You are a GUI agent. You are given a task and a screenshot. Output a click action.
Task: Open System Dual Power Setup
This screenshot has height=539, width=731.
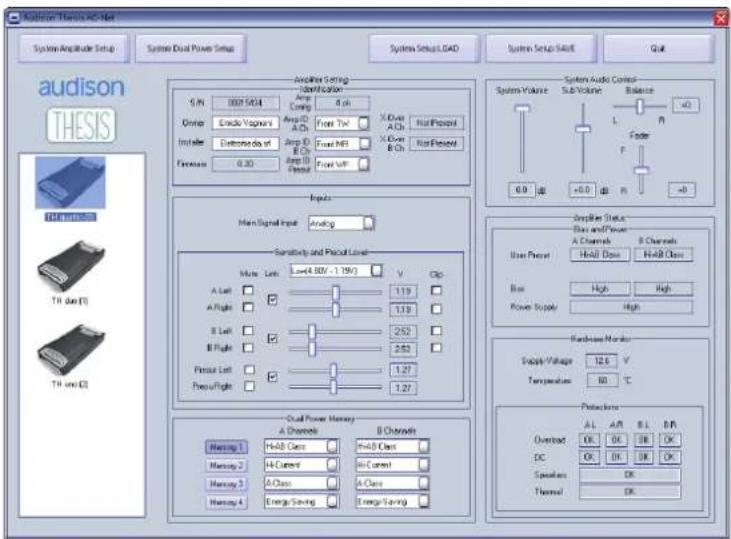pos(190,48)
